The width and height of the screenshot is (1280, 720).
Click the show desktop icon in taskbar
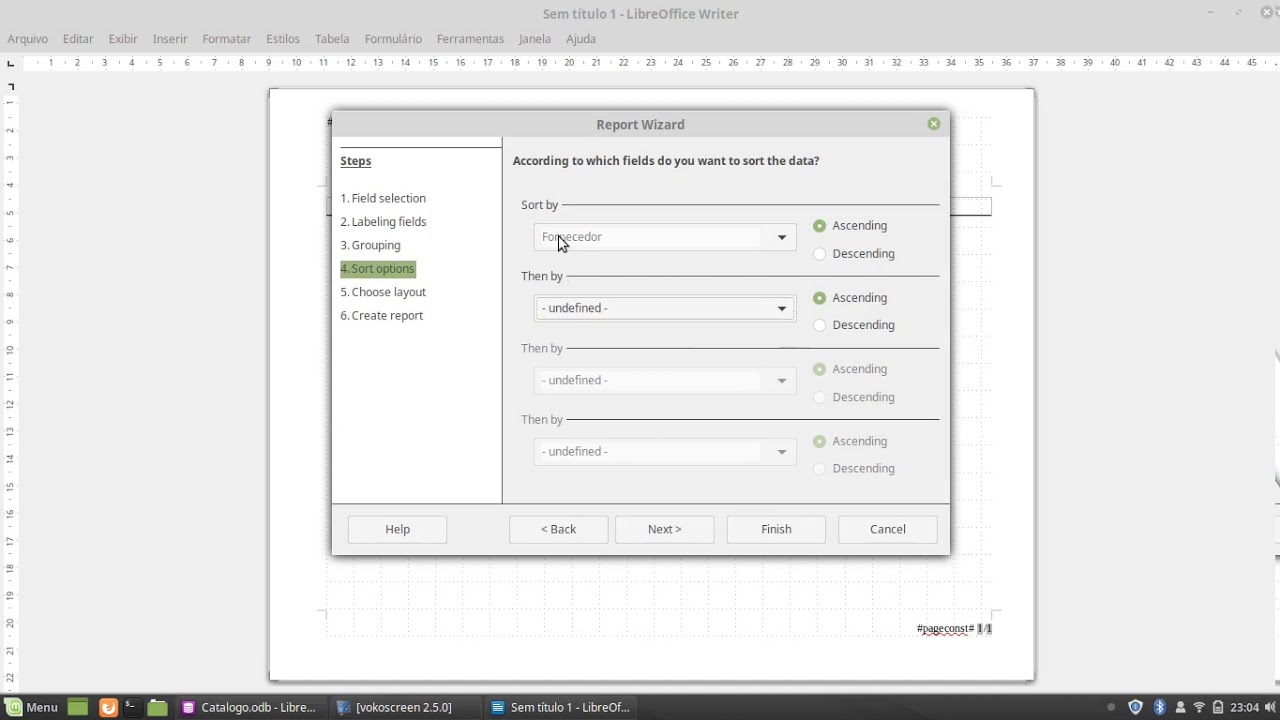[x=78, y=707]
